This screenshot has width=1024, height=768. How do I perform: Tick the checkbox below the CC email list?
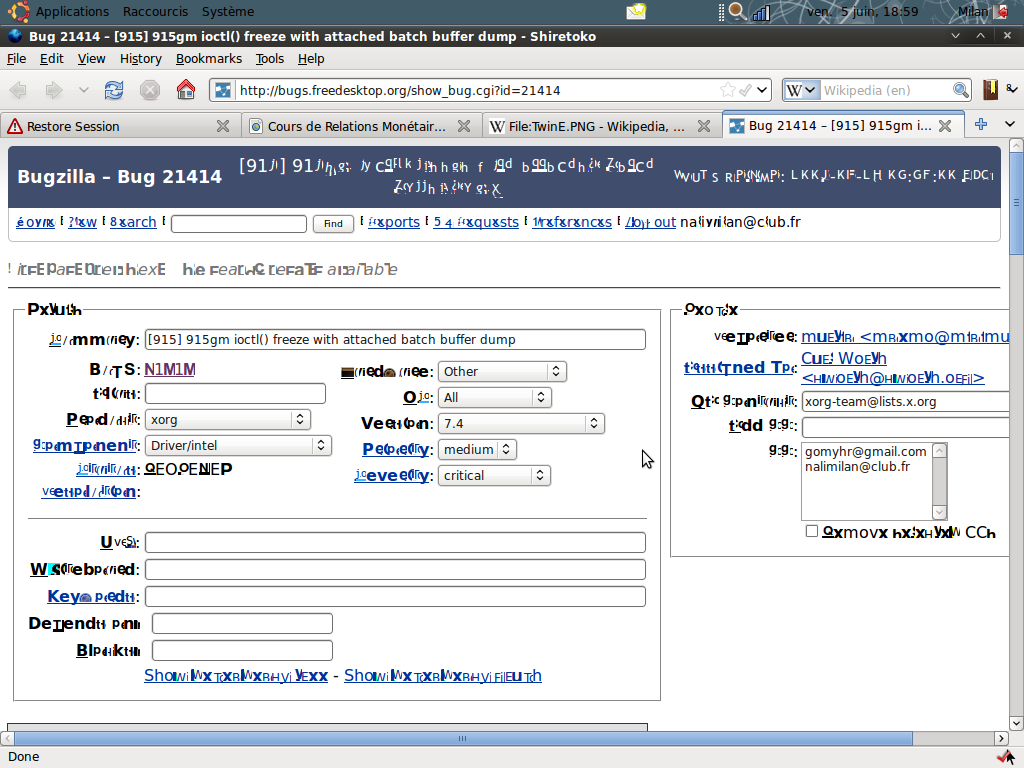[812, 531]
